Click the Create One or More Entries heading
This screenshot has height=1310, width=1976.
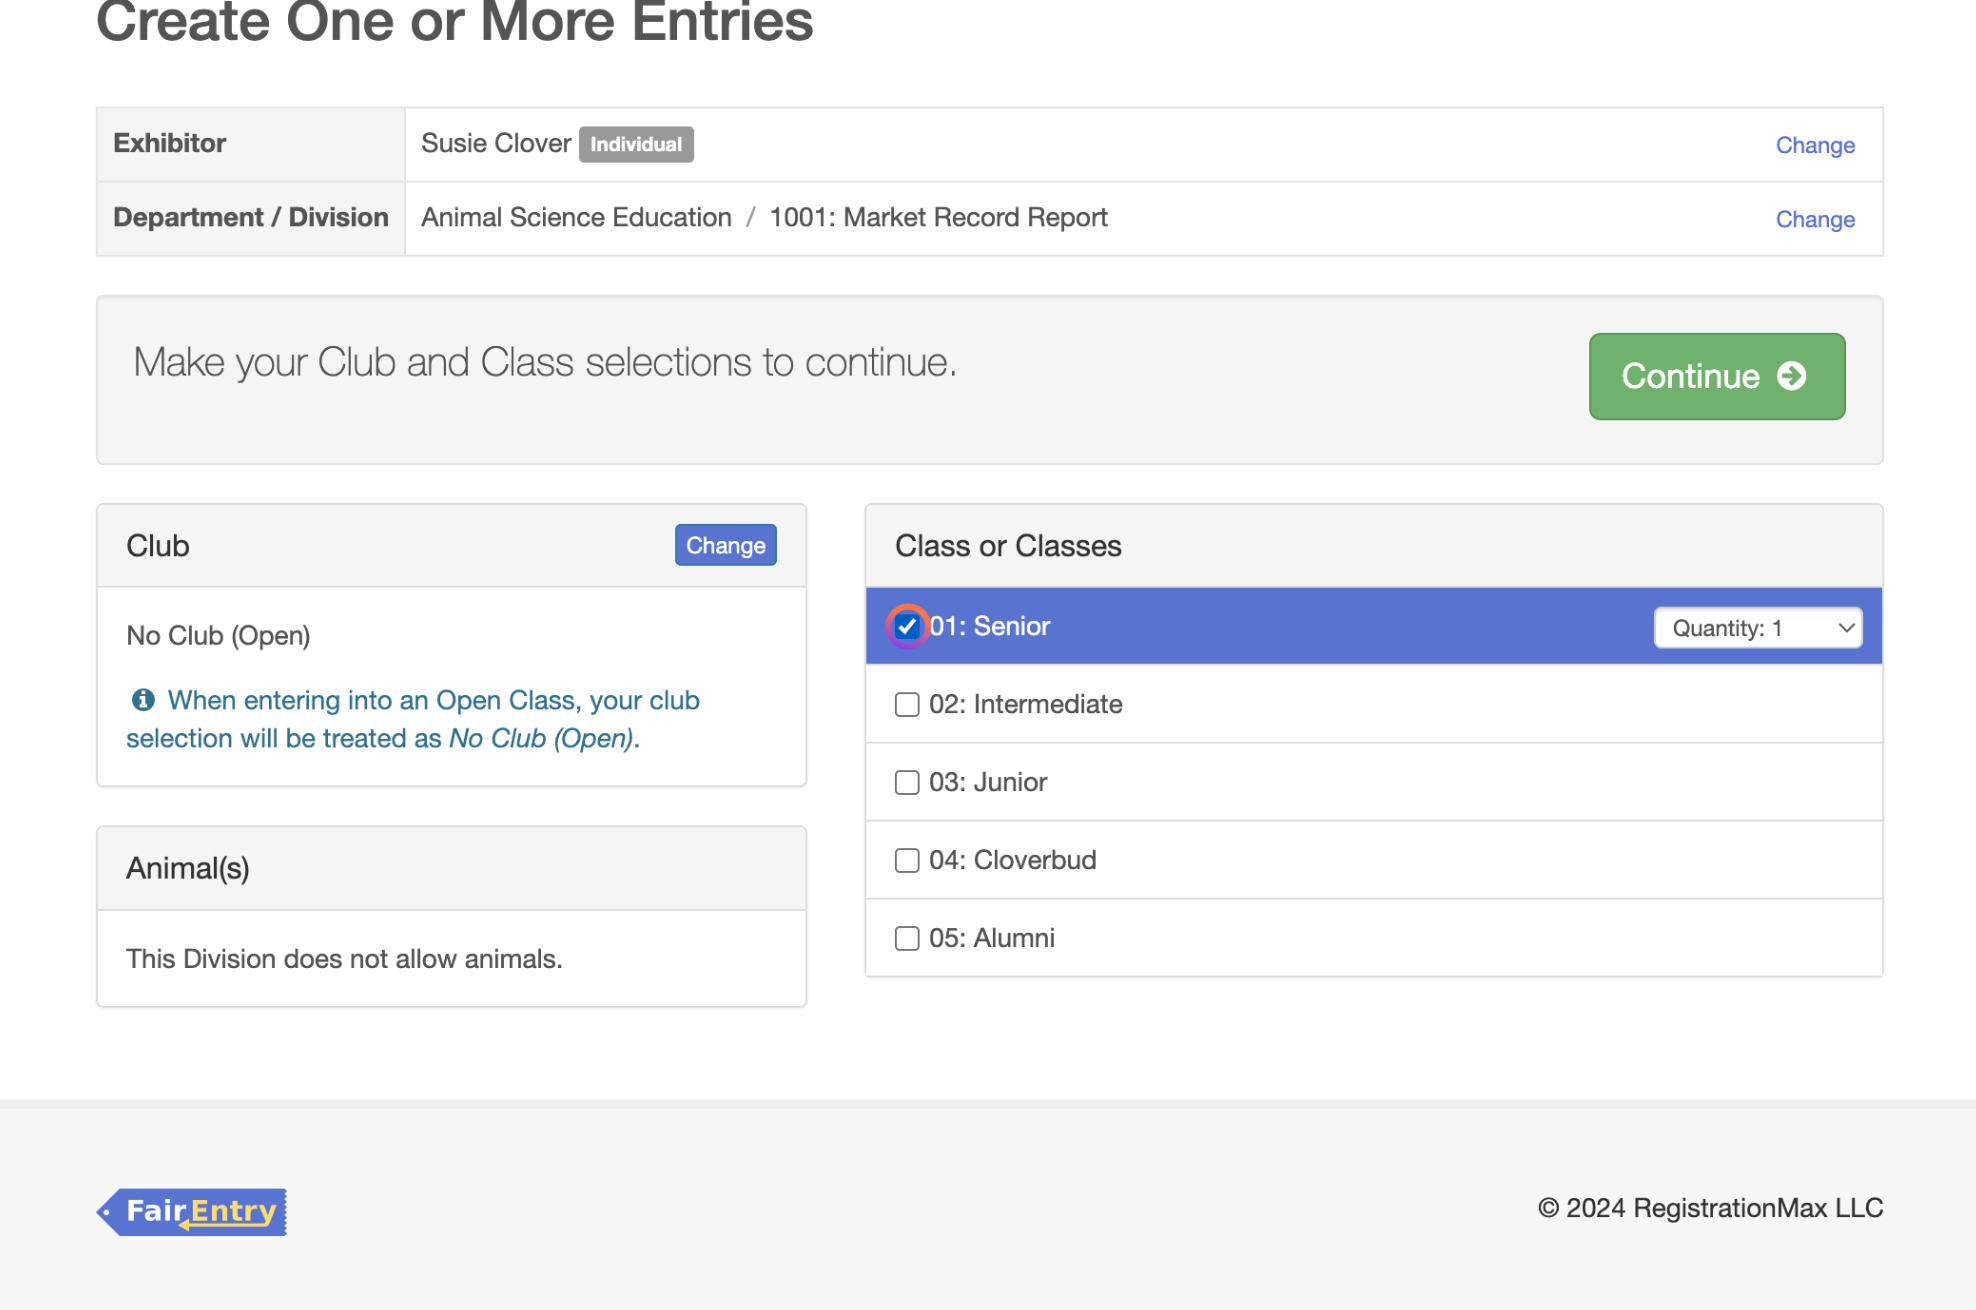coord(455,22)
